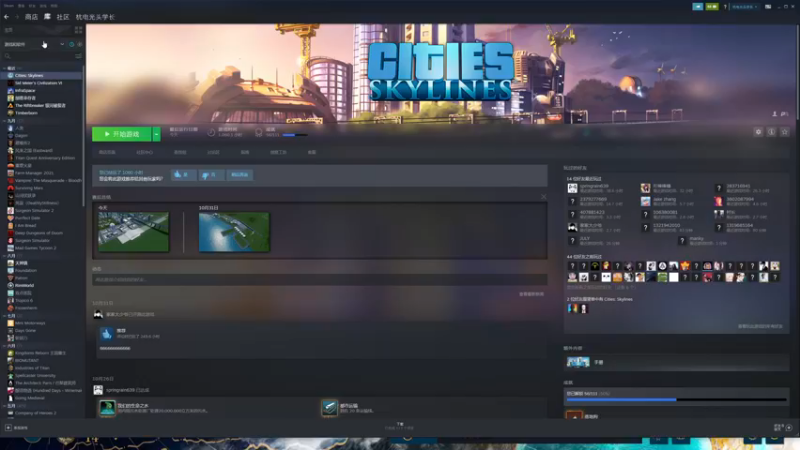Open the 库 library tab

click(47, 17)
